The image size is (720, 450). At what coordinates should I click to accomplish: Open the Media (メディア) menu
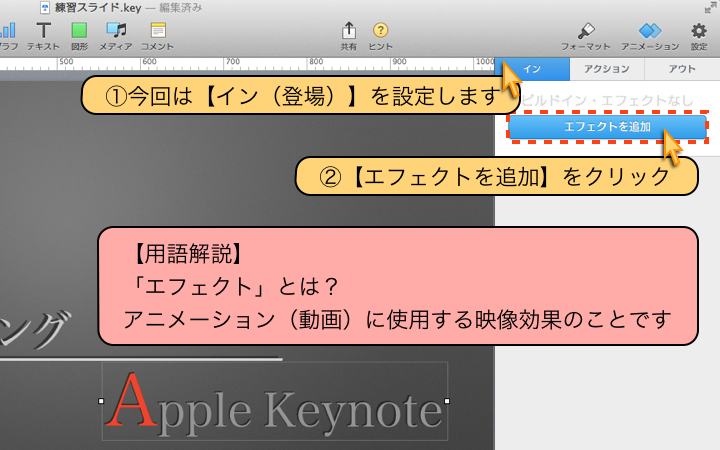click(x=116, y=36)
